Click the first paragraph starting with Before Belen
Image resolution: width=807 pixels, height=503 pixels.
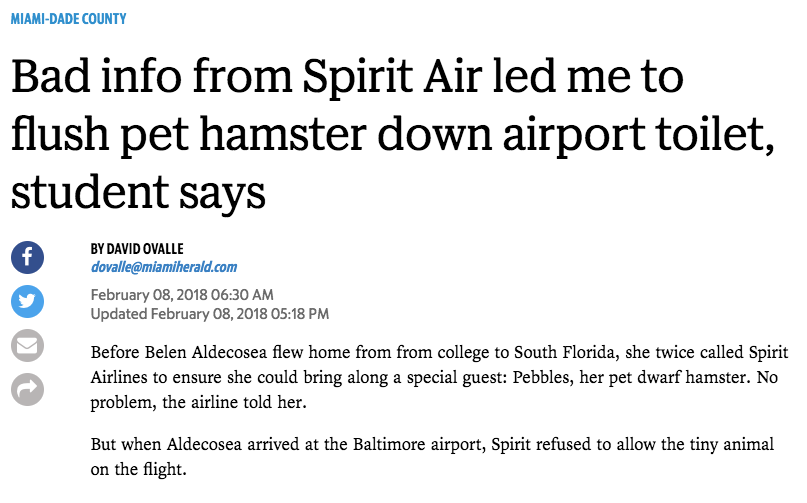(439, 377)
